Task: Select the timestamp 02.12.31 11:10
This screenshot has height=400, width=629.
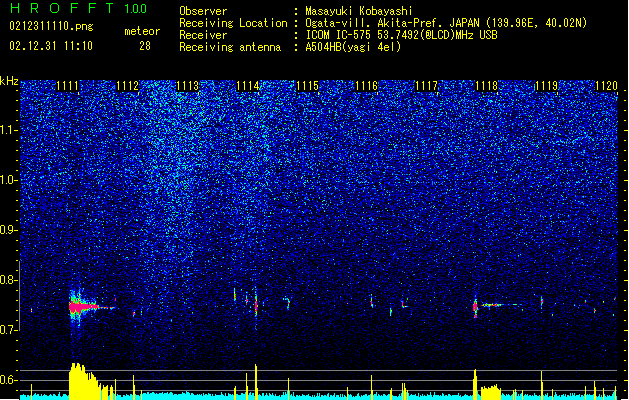Action: click(51, 46)
